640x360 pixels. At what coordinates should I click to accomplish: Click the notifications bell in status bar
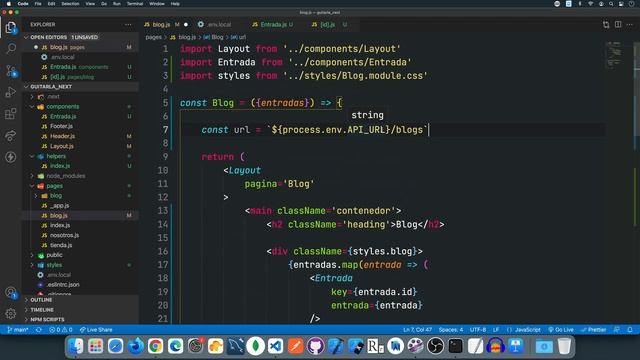click(630, 330)
